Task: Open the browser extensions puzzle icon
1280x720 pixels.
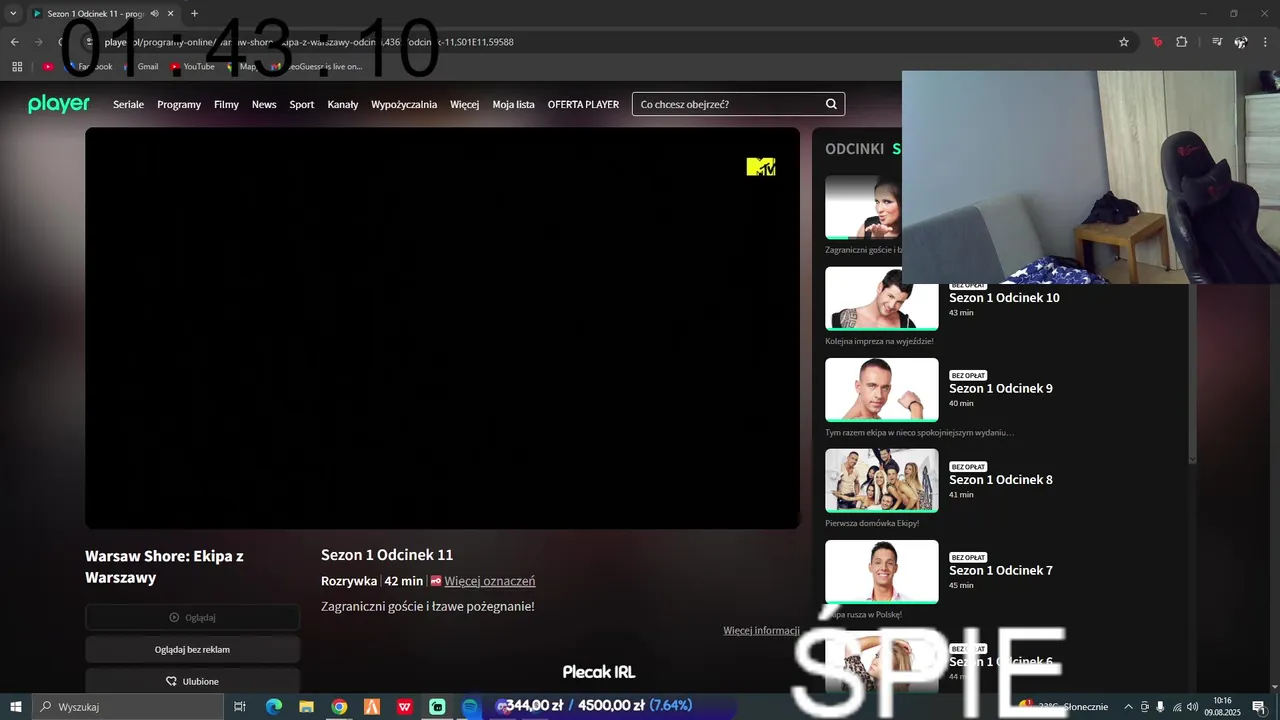Action: click(x=1182, y=42)
